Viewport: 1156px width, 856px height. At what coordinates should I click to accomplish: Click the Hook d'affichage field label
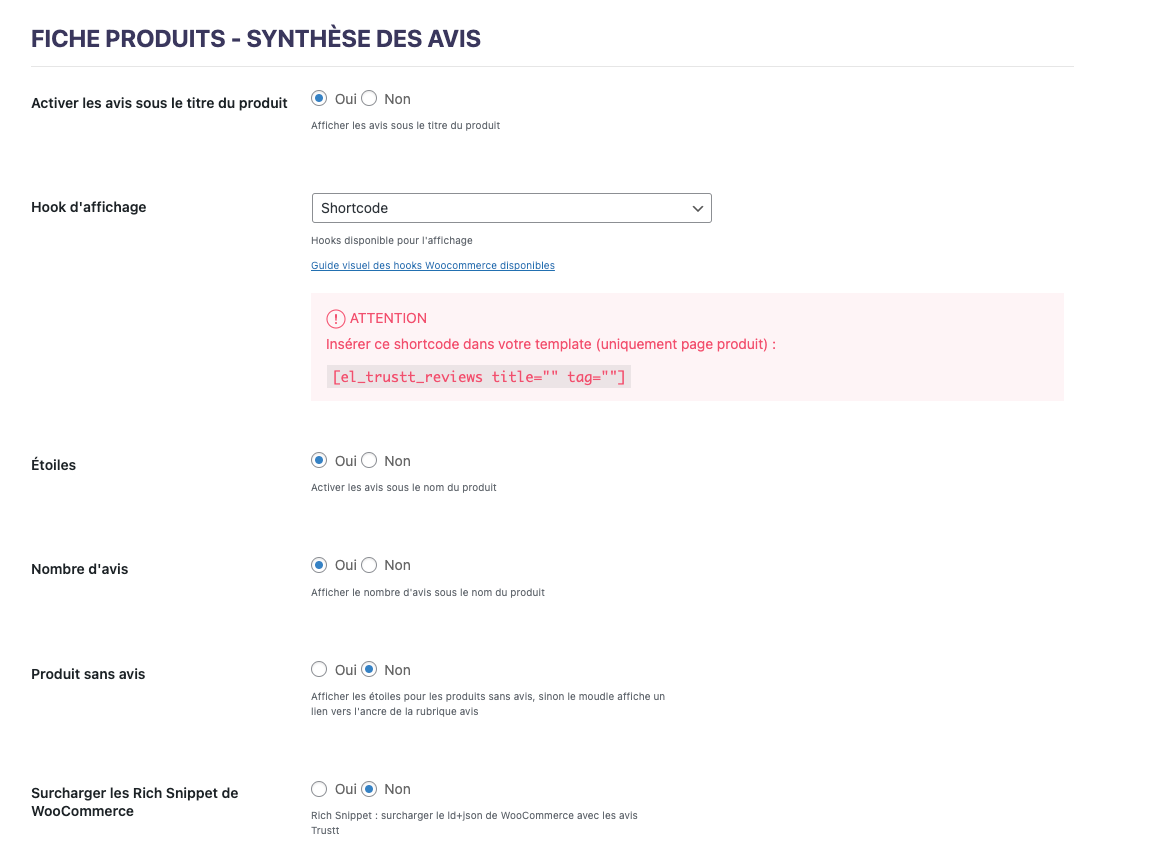coord(89,208)
